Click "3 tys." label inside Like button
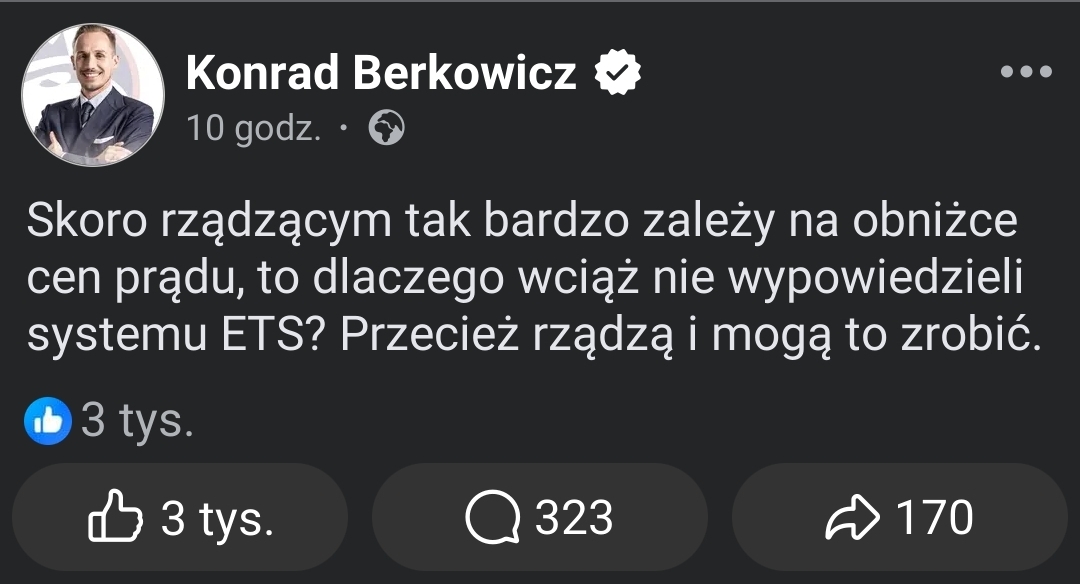Viewport: 1080px width, 584px height. (217, 518)
